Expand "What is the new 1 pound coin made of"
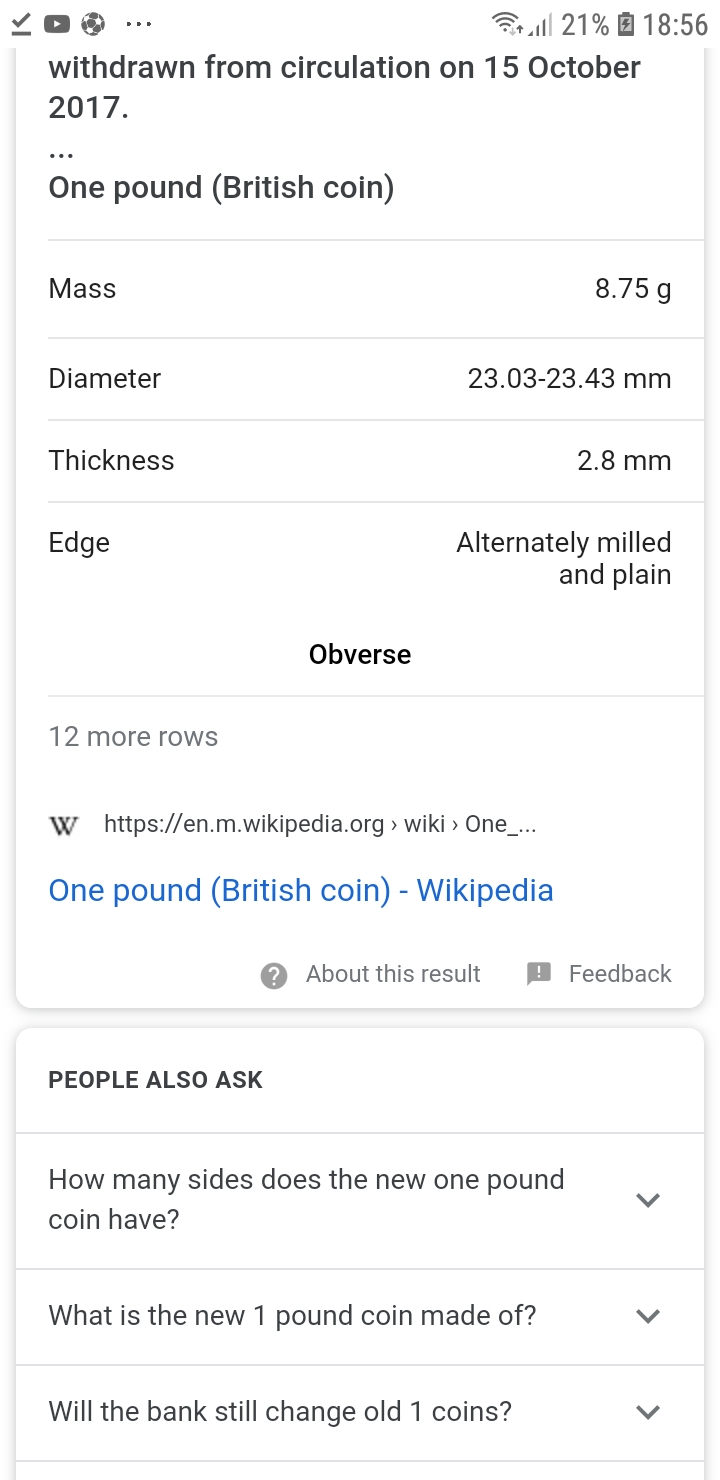 point(648,1316)
